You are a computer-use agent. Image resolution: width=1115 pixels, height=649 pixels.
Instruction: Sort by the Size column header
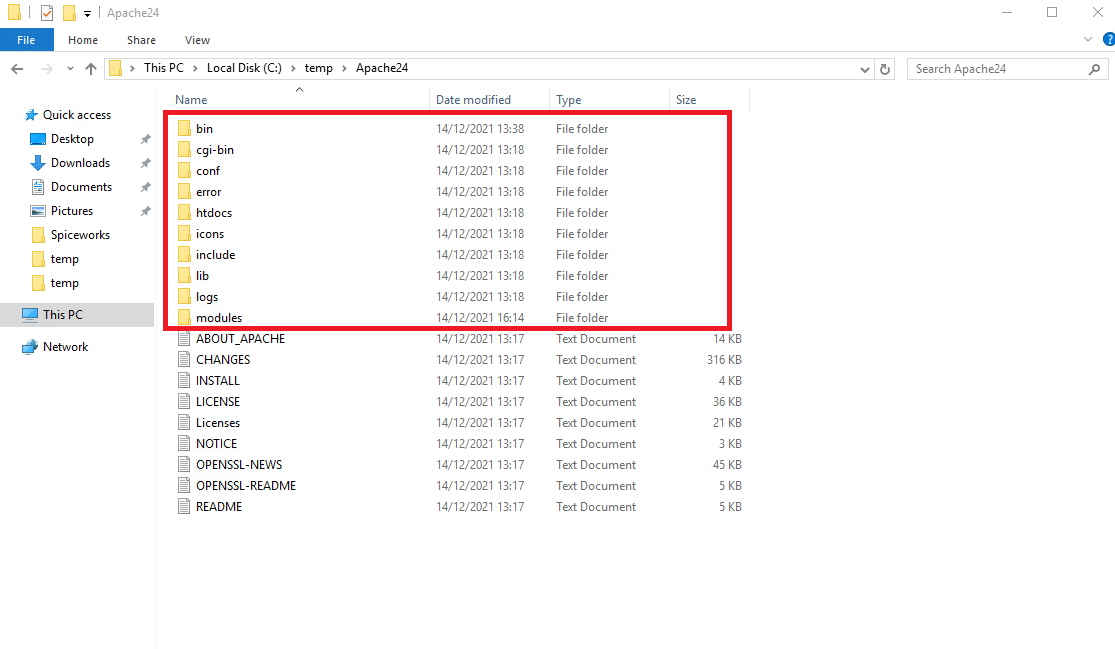coord(709,100)
